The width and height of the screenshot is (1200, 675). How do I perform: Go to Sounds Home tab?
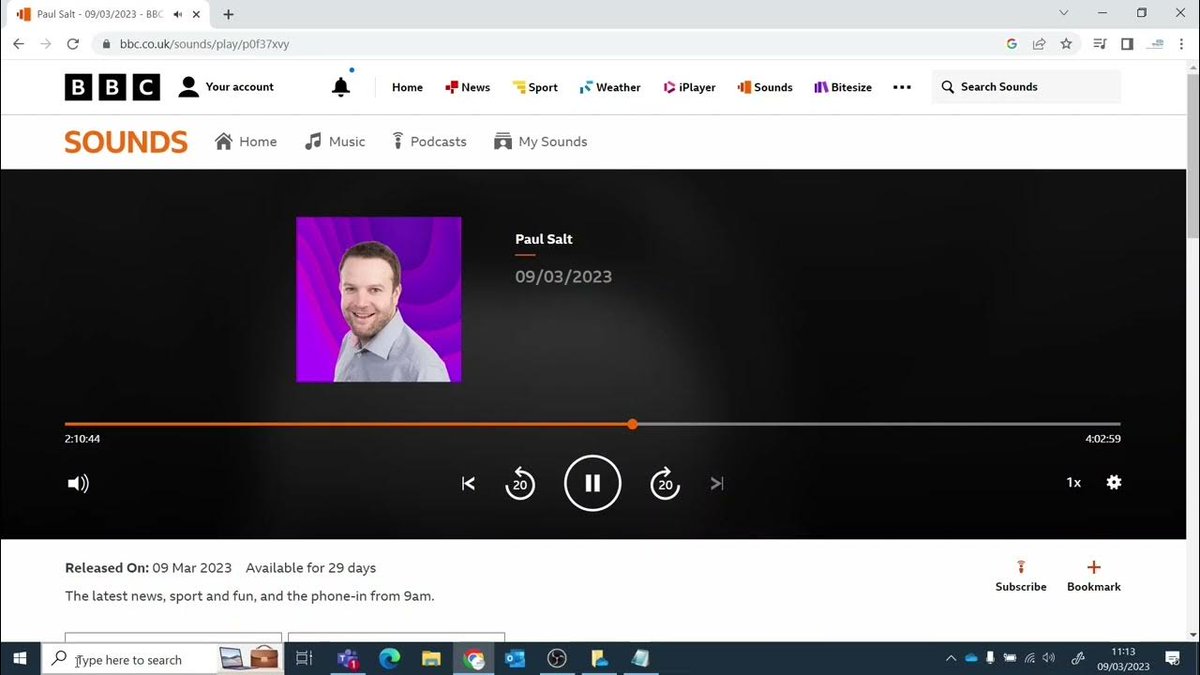click(246, 142)
